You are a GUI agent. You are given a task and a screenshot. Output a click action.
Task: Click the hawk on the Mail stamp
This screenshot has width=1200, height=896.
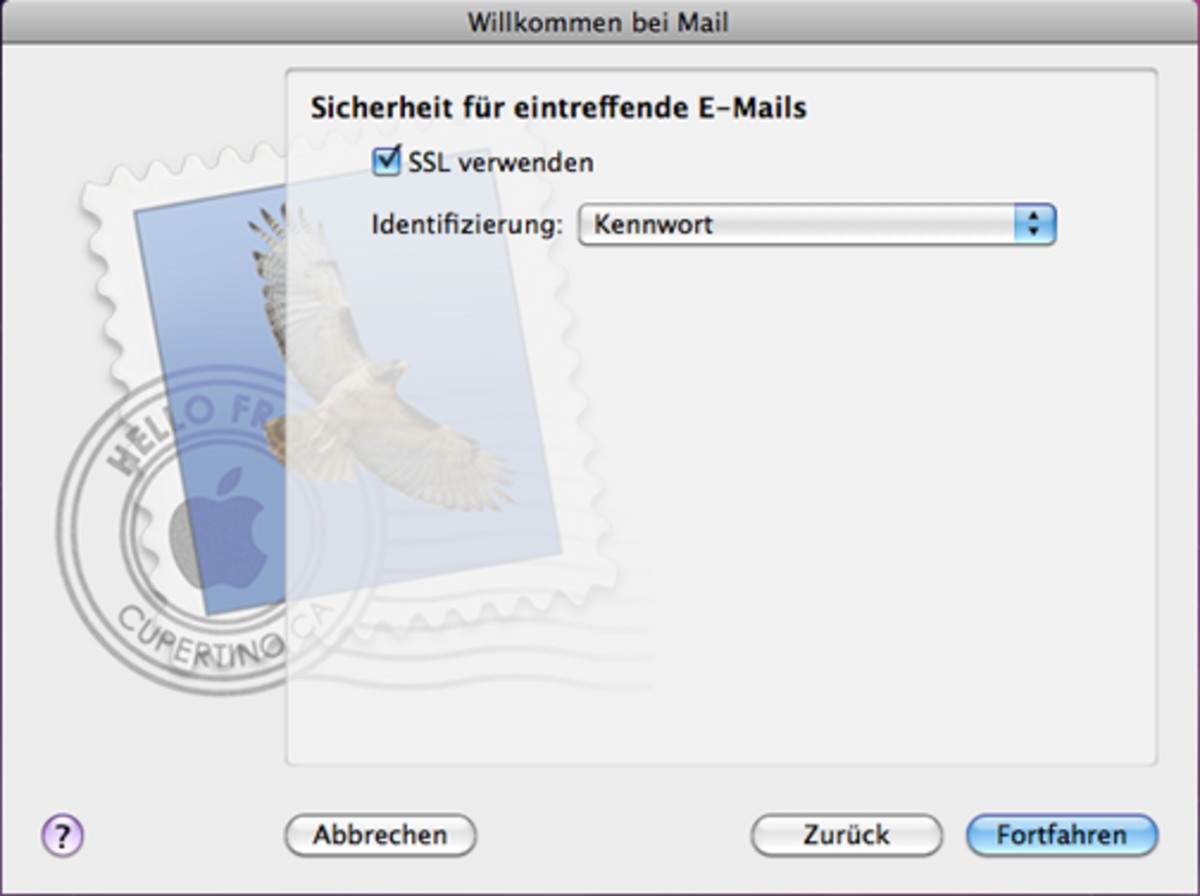point(360,380)
